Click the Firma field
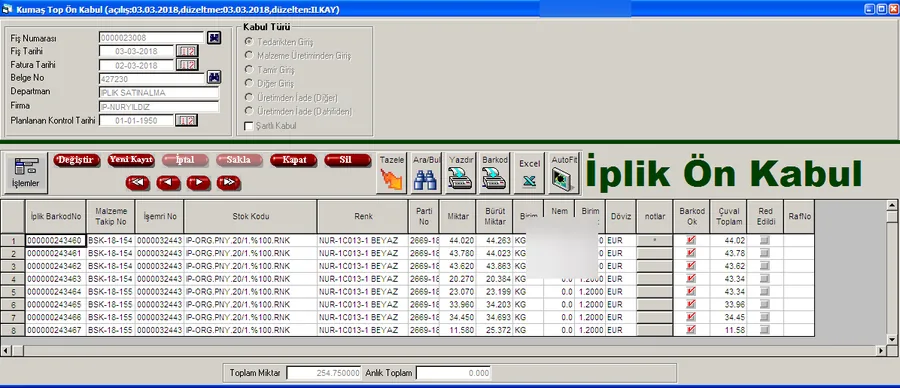This screenshot has height=388, width=900. pyautogui.click(x=159, y=106)
